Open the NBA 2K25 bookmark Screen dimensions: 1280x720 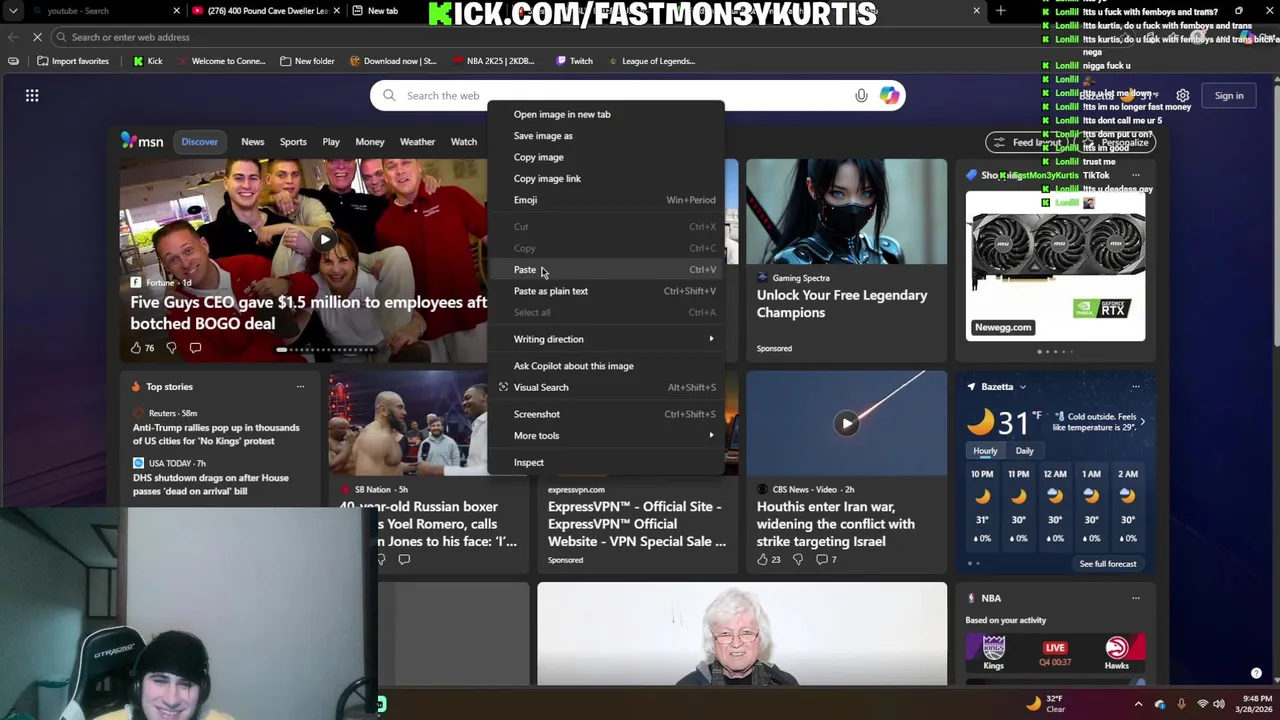pos(494,61)
